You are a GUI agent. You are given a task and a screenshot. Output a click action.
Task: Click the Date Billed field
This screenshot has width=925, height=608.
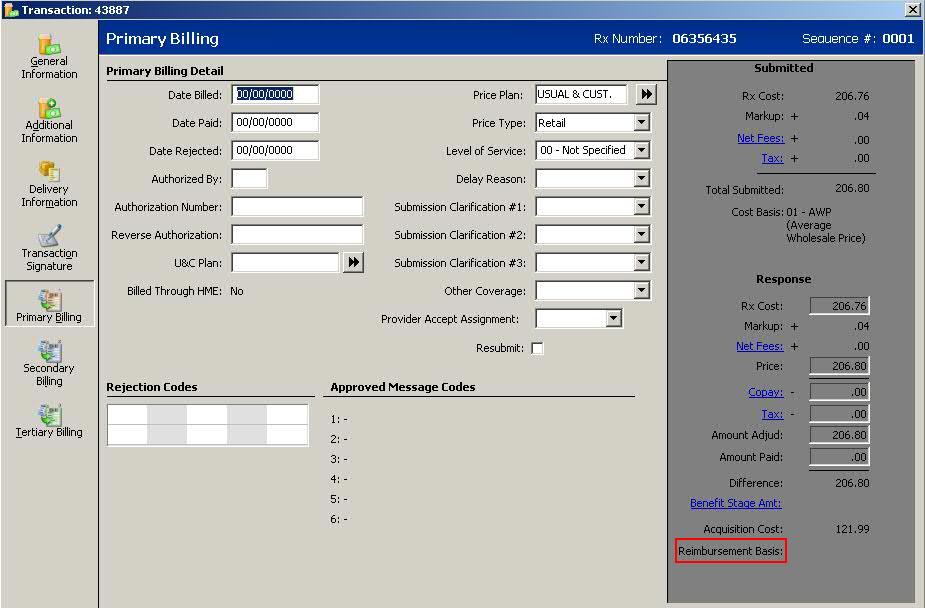click(275, 94)
